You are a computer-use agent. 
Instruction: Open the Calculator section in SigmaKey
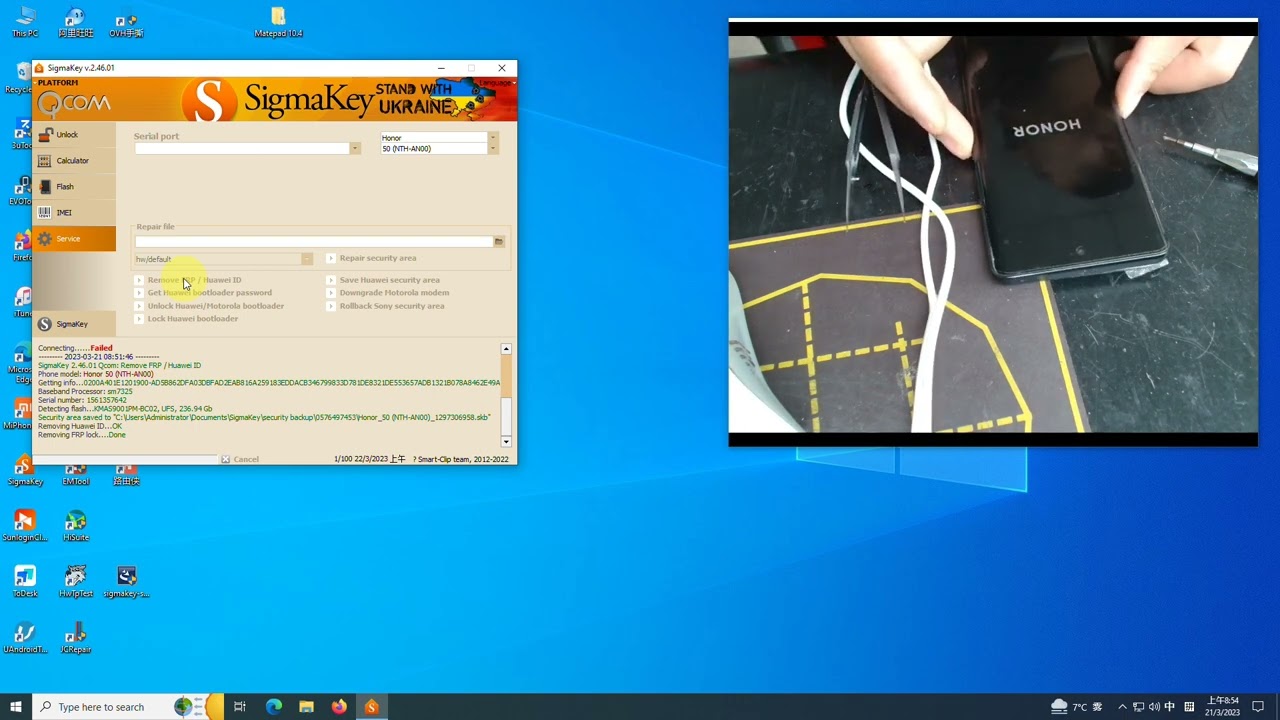click(74, 161)
